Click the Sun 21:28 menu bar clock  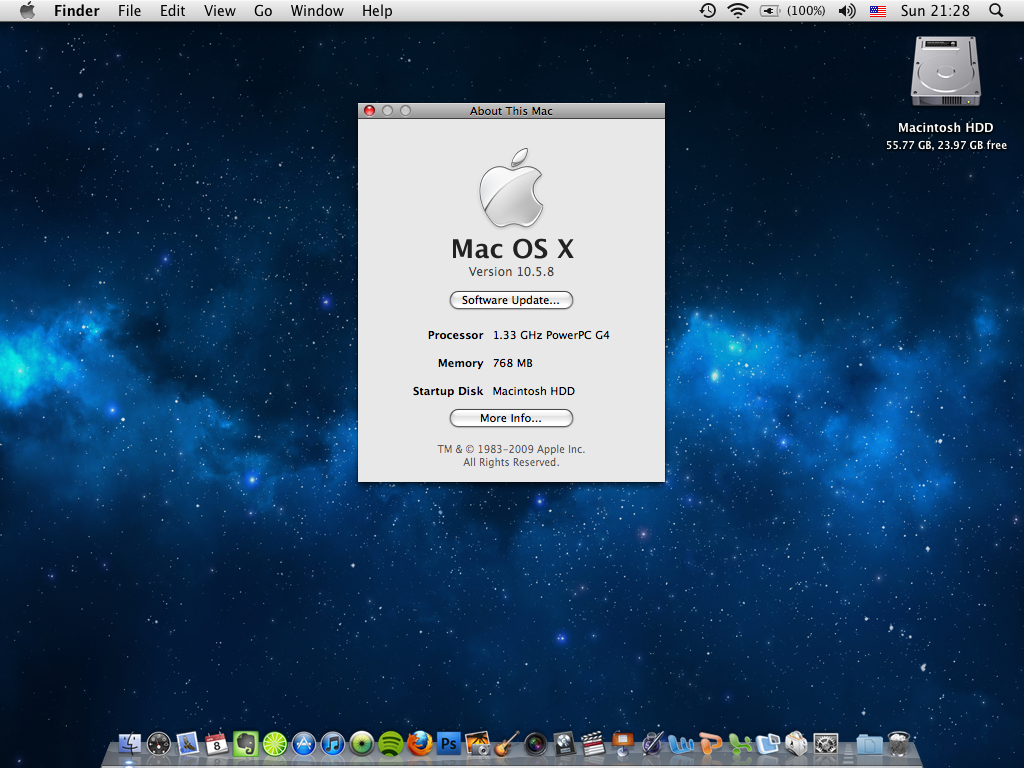(935, 10)
